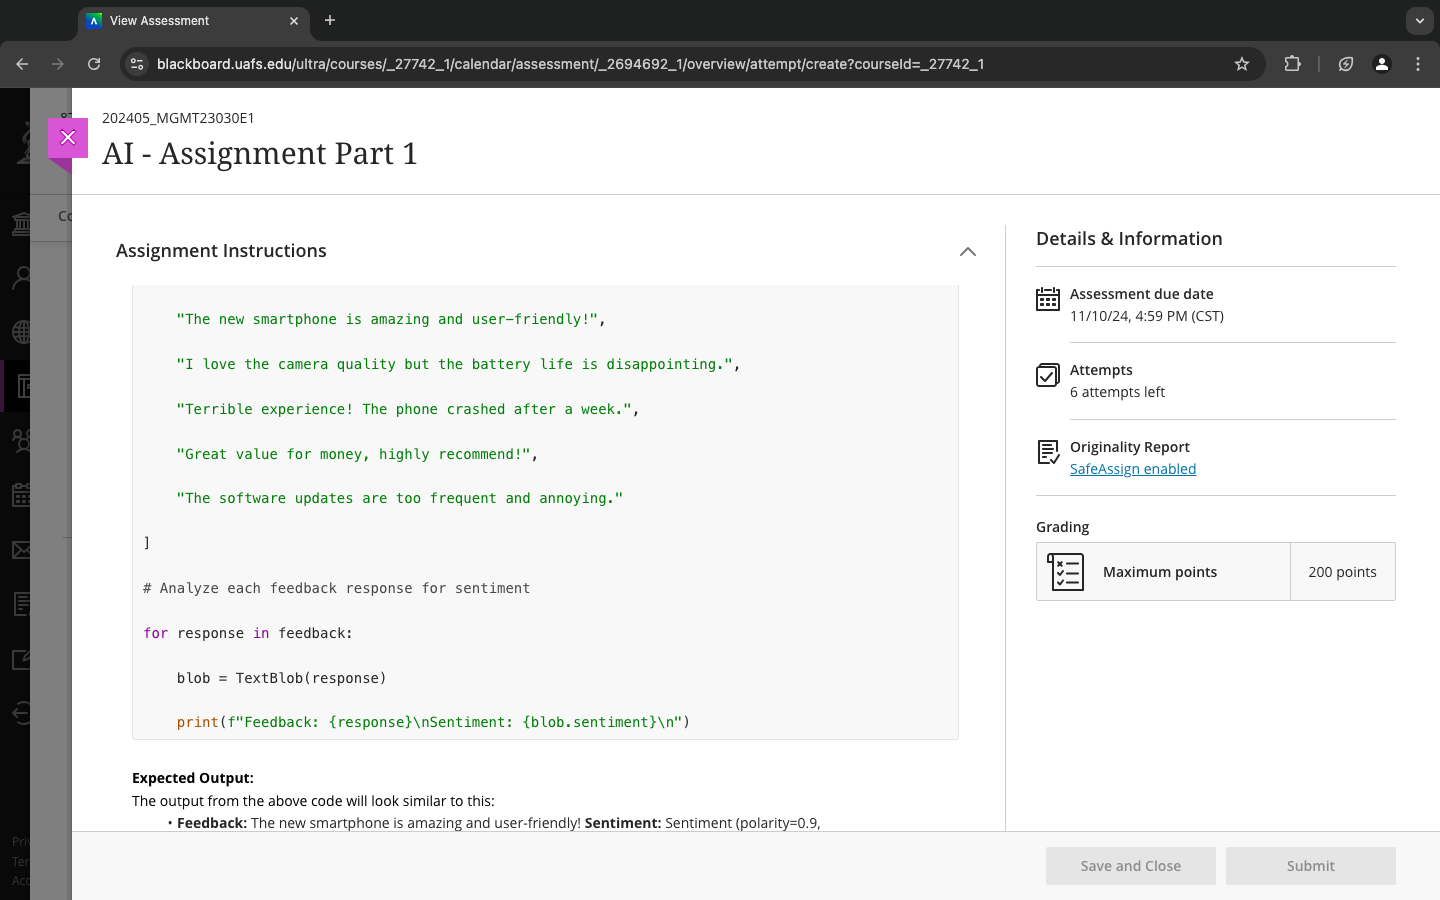Click the 'I love the camera quality' string
Screen dimensions: 1440x900
459,364
